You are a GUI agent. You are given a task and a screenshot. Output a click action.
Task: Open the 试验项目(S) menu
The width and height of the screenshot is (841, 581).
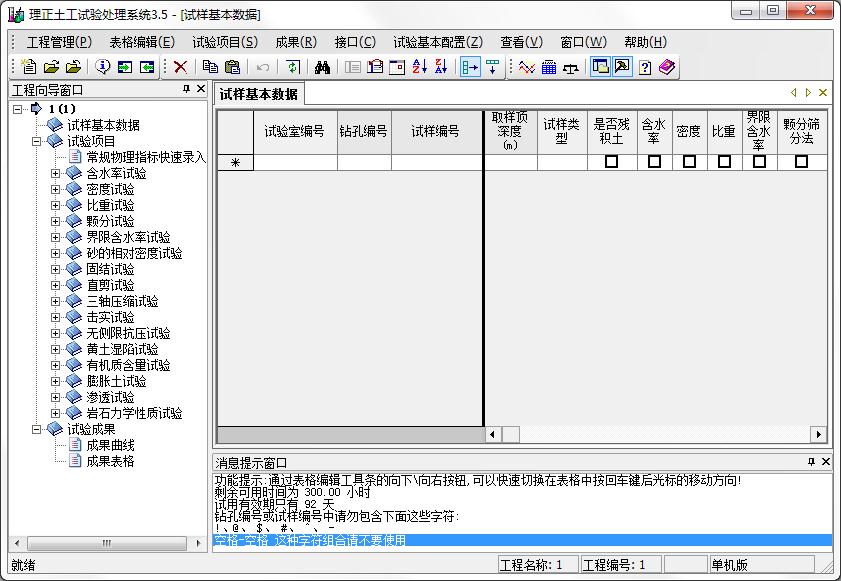(x=225, y=42)
